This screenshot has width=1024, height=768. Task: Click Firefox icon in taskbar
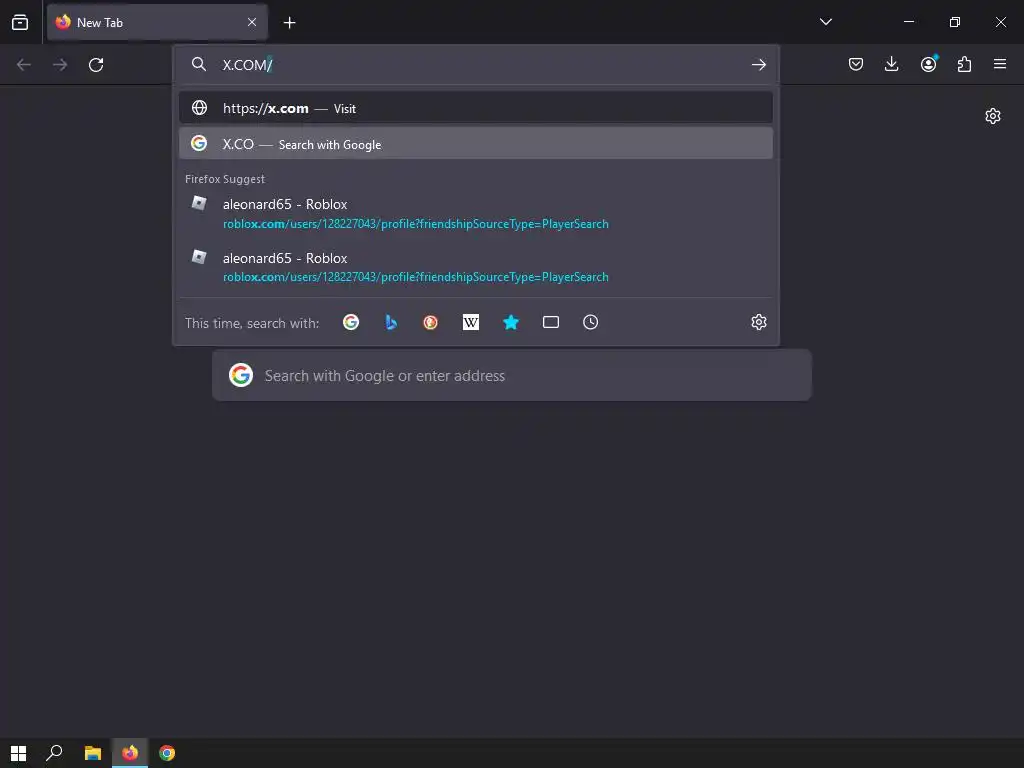tap(130, 753)
